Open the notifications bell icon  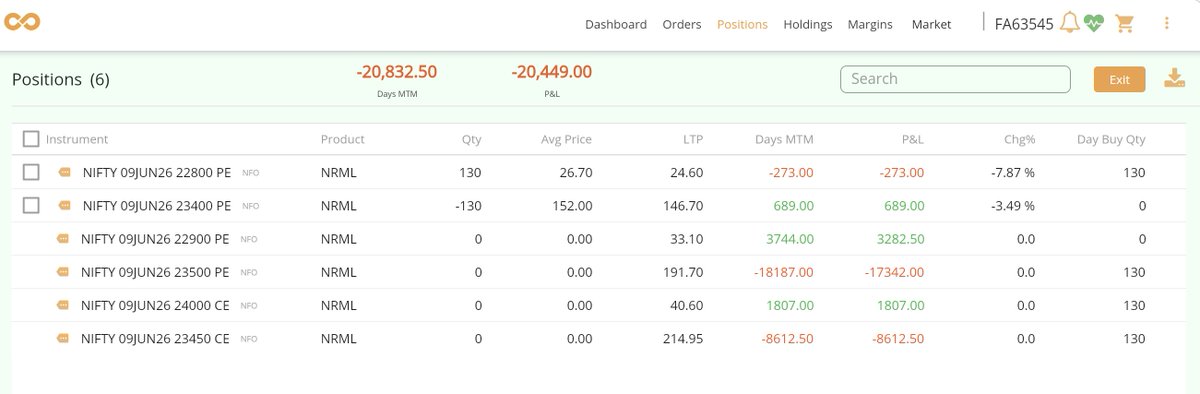click(x=1070, y=23)
